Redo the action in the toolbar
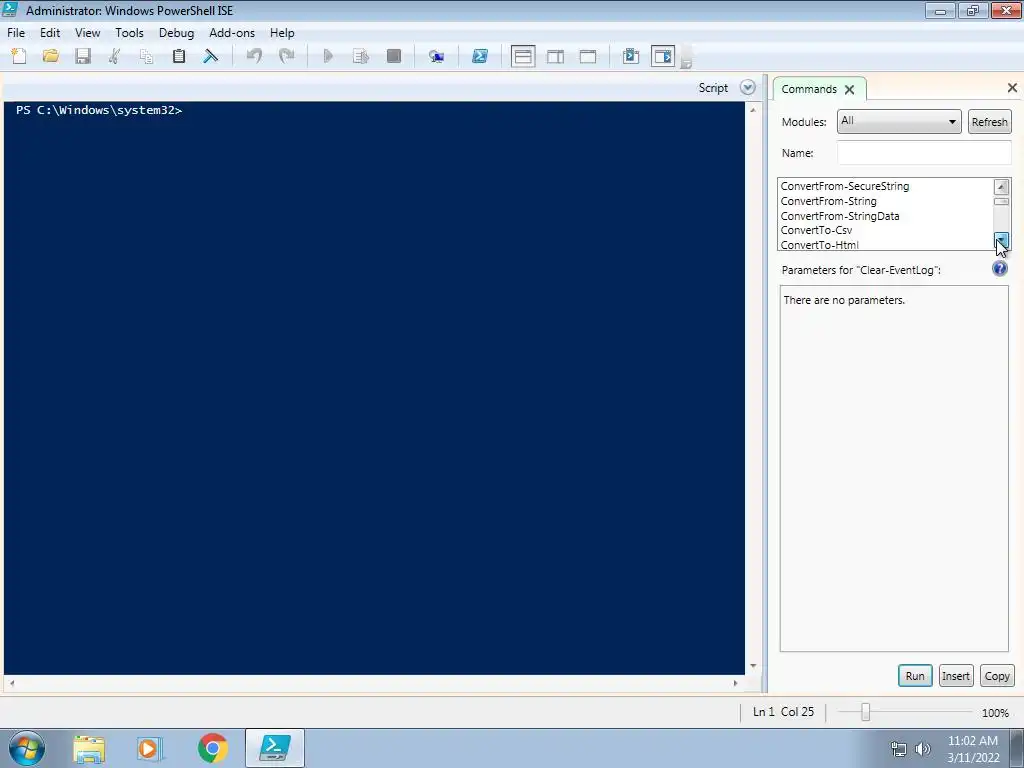The width and height of the screenshot is (1024, 768). point(287,56)
